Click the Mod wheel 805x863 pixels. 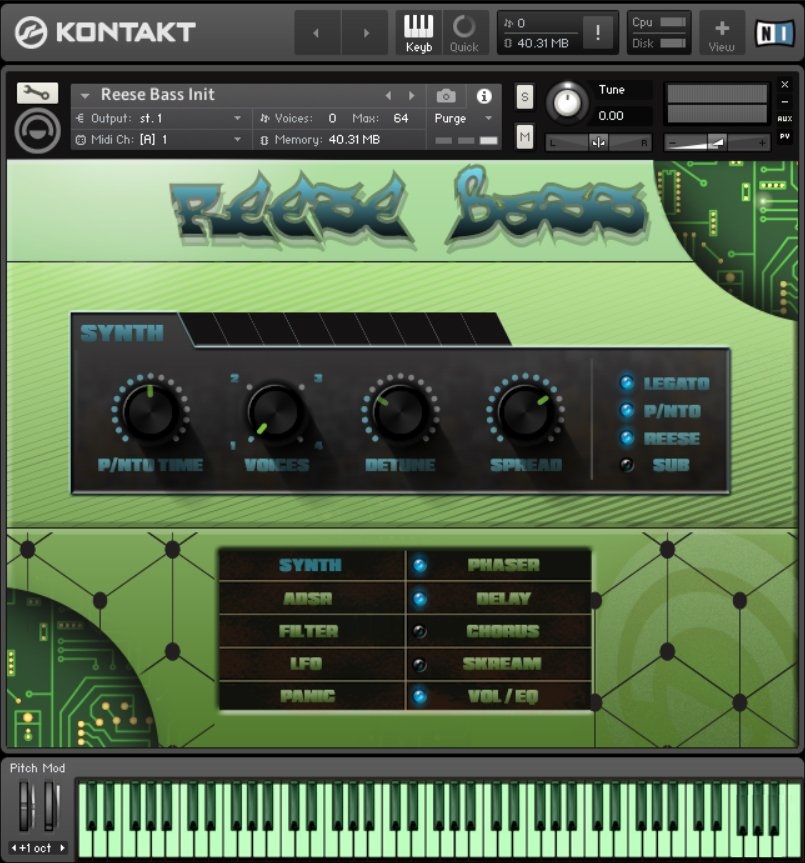[x=51, y=806]
